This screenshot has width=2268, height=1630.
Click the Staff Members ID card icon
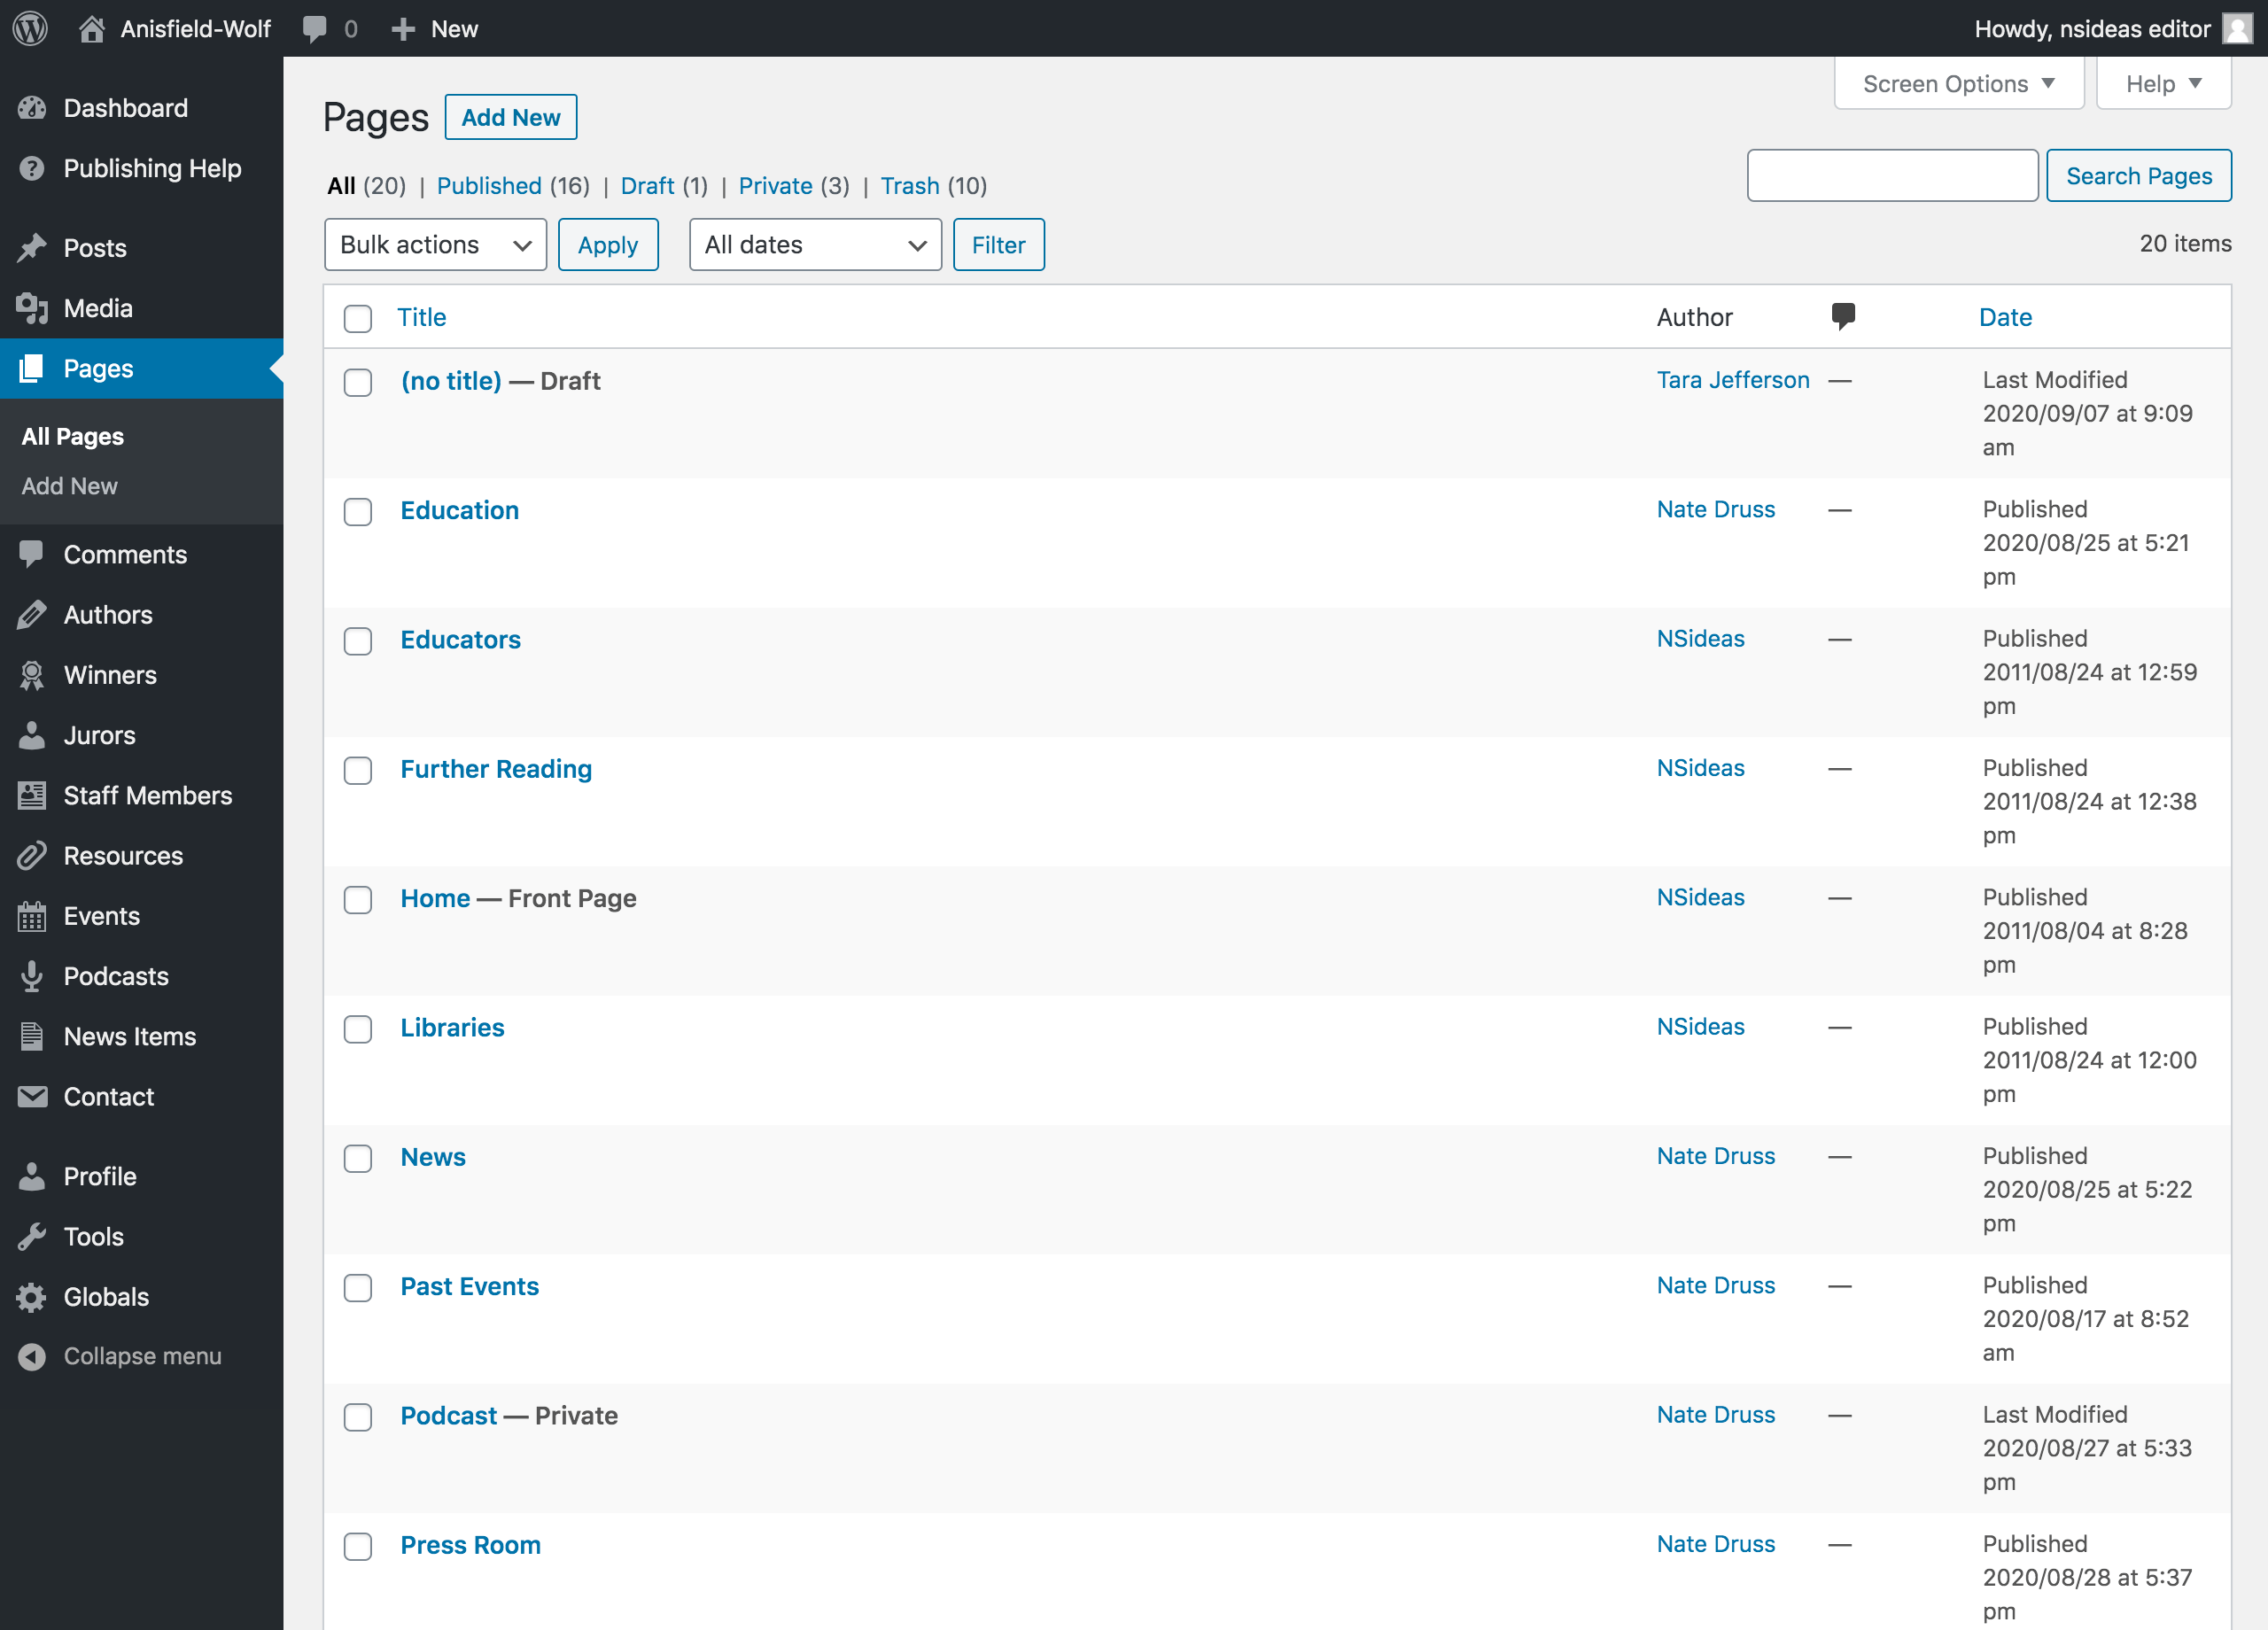[x=32, y=795]
